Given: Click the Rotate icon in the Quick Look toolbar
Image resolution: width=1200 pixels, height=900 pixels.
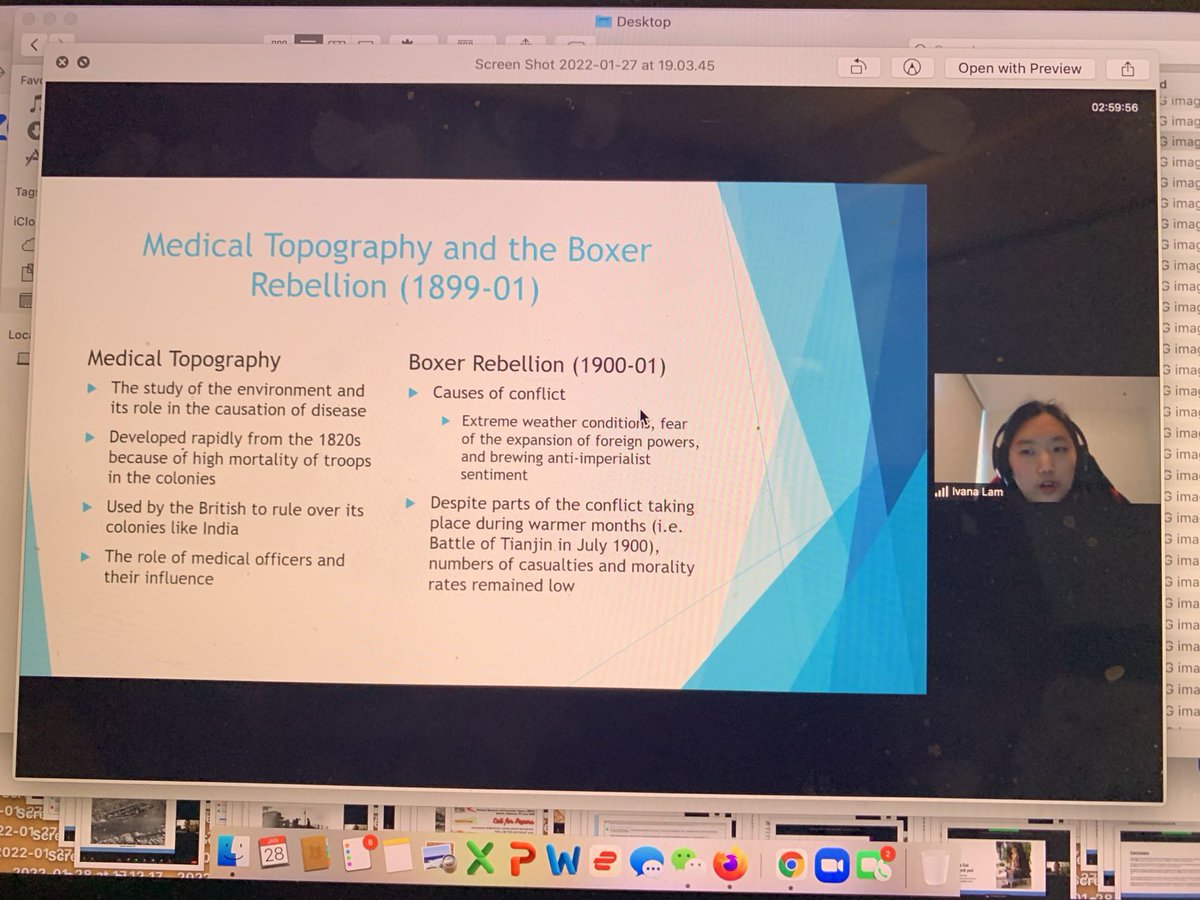Looking at the screenshot, I should coord(858,68).
